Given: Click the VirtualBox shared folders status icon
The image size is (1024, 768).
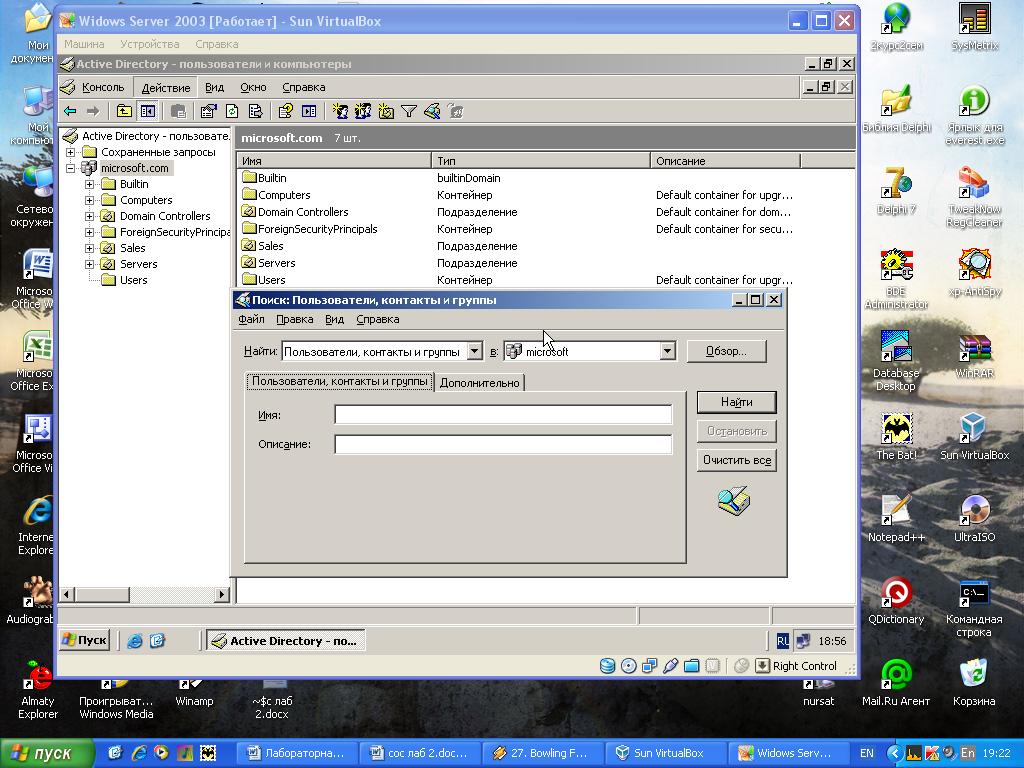Looking at the screenshot, I should (692, 666).
